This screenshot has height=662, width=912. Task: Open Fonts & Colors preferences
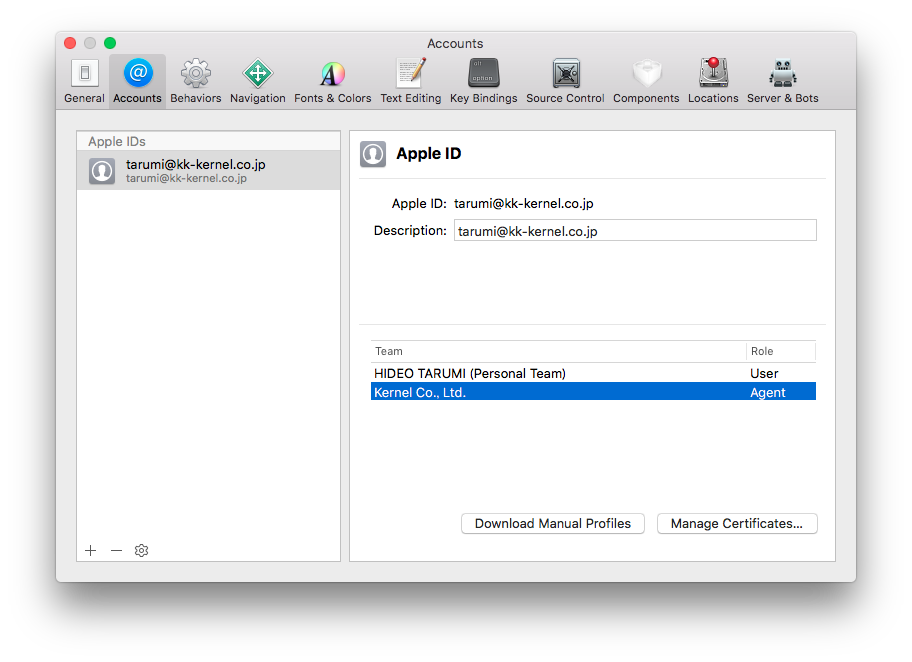[332, 81]
